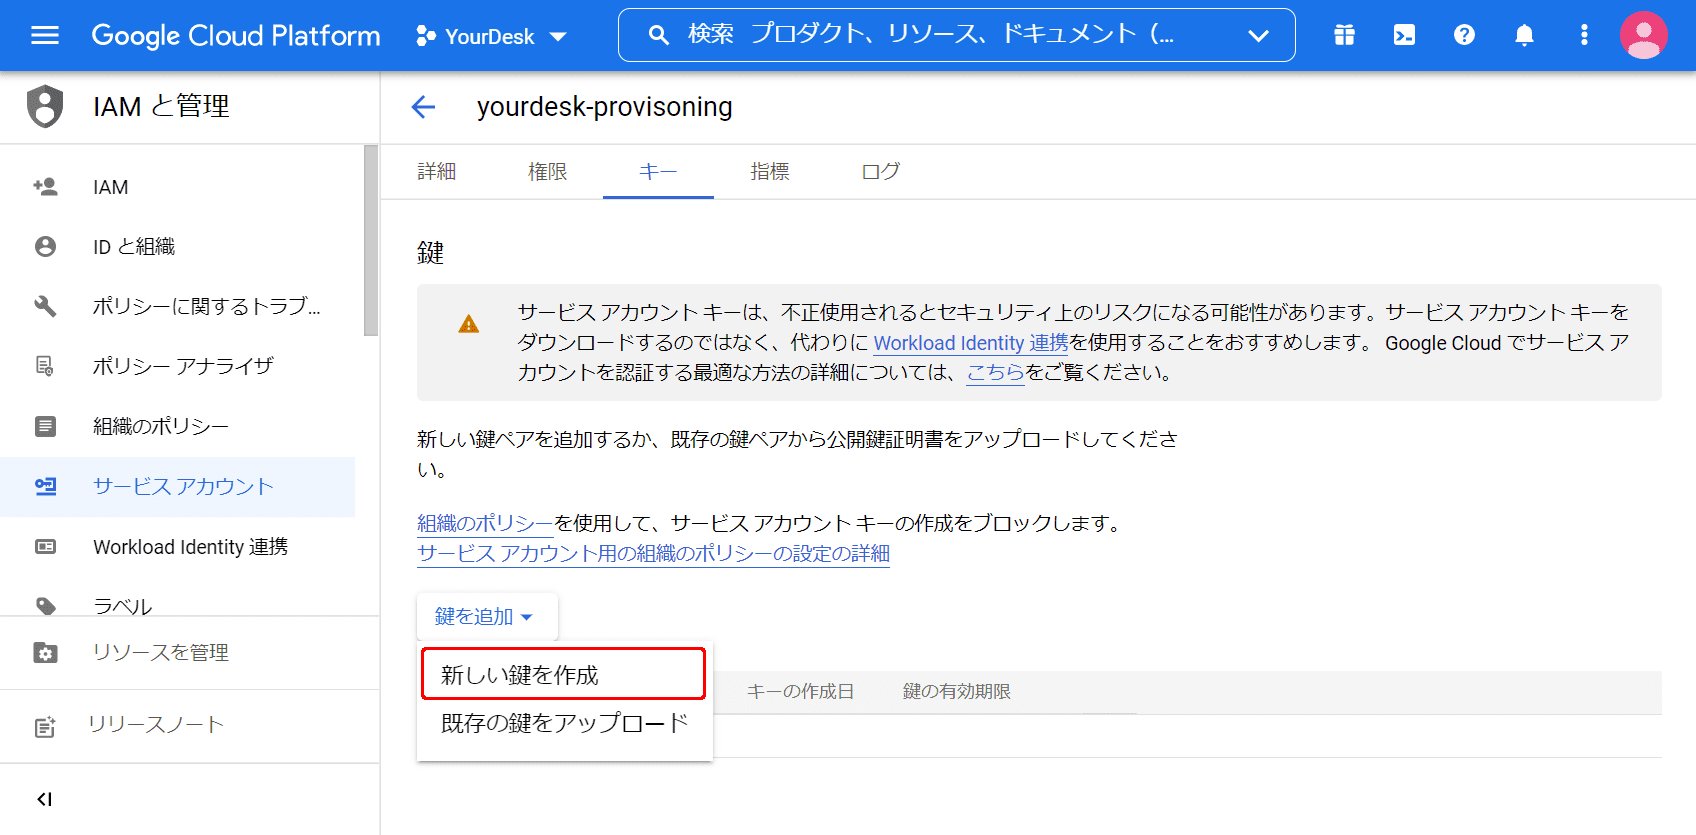Open the 組織のポリシー inline link
The image size is (1696, 835).
[485, 524]
